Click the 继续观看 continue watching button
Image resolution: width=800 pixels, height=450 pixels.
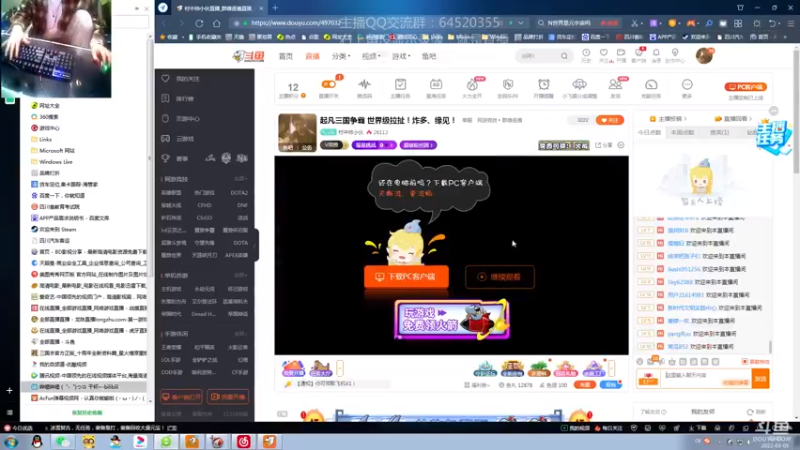click(x=499, y=277)
